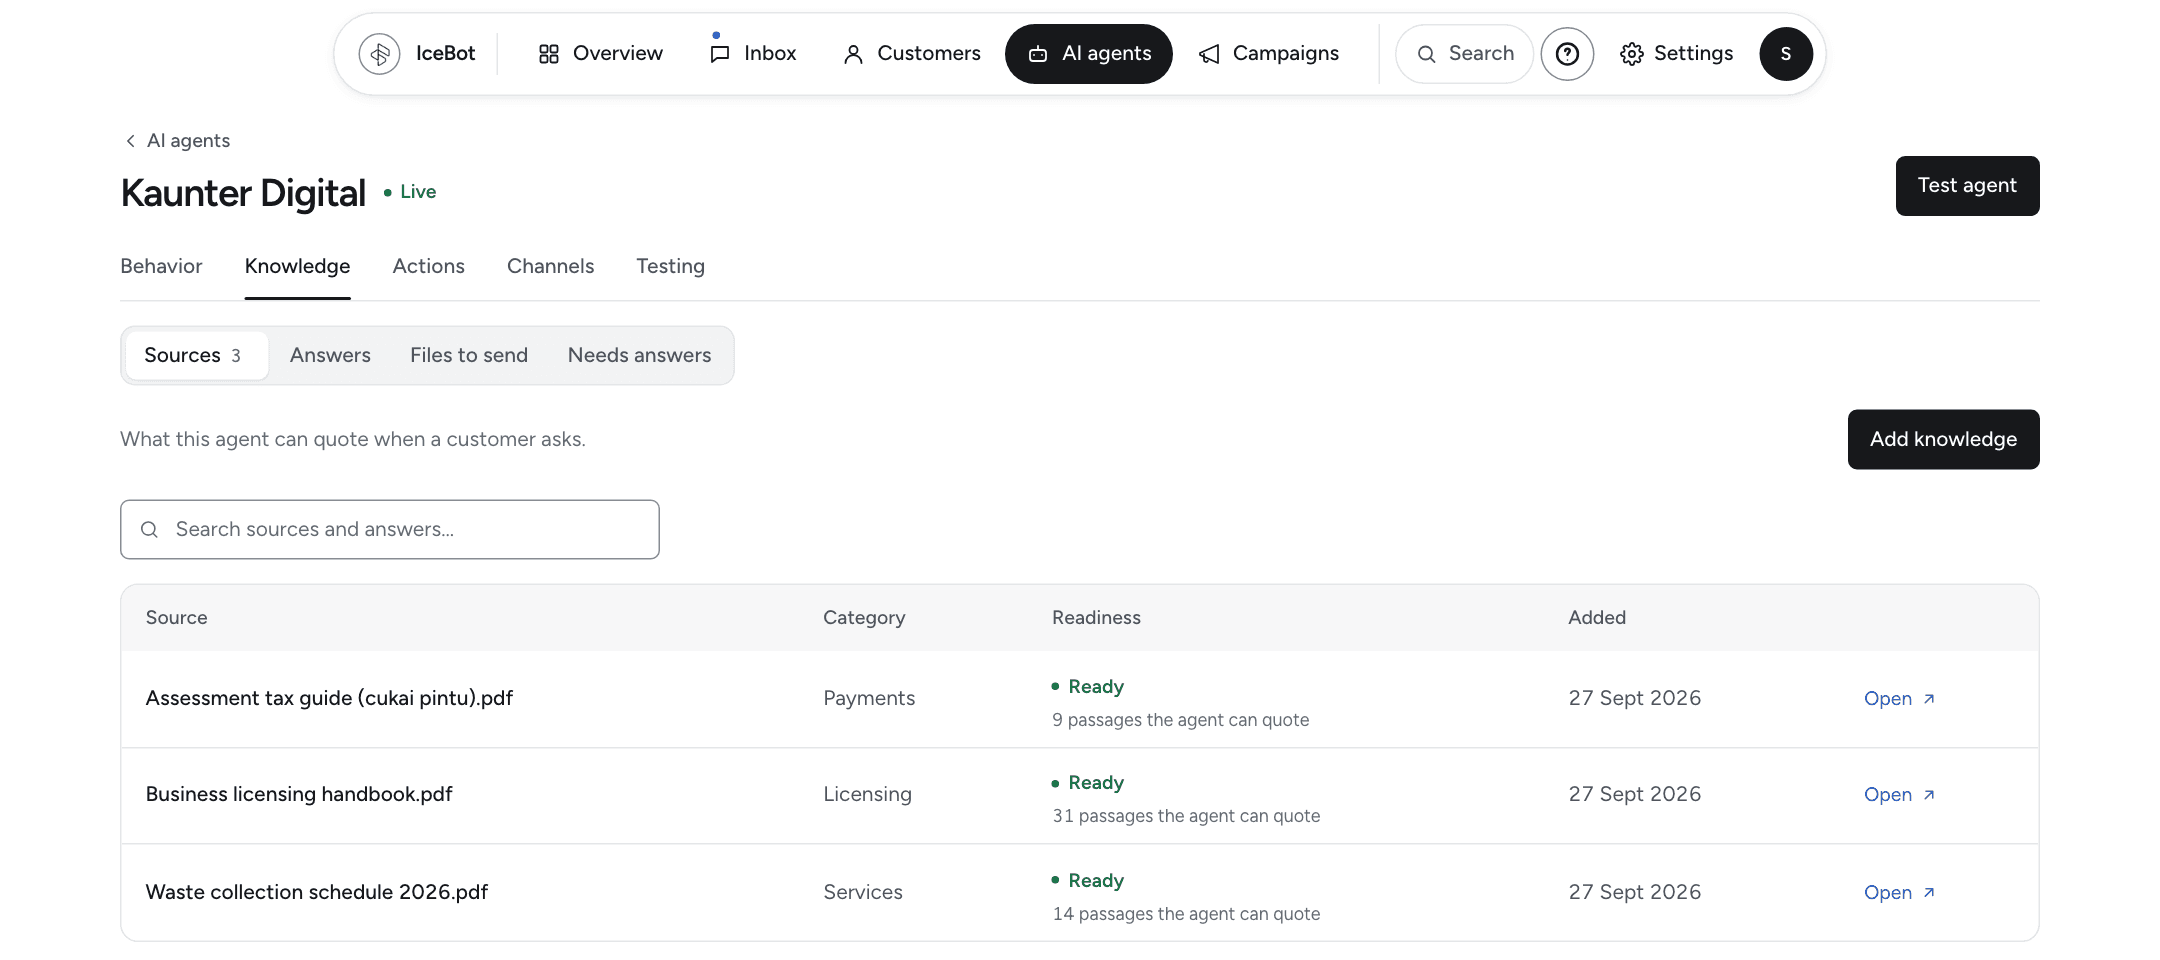Click the top bar Search field

pos(1465,54)
